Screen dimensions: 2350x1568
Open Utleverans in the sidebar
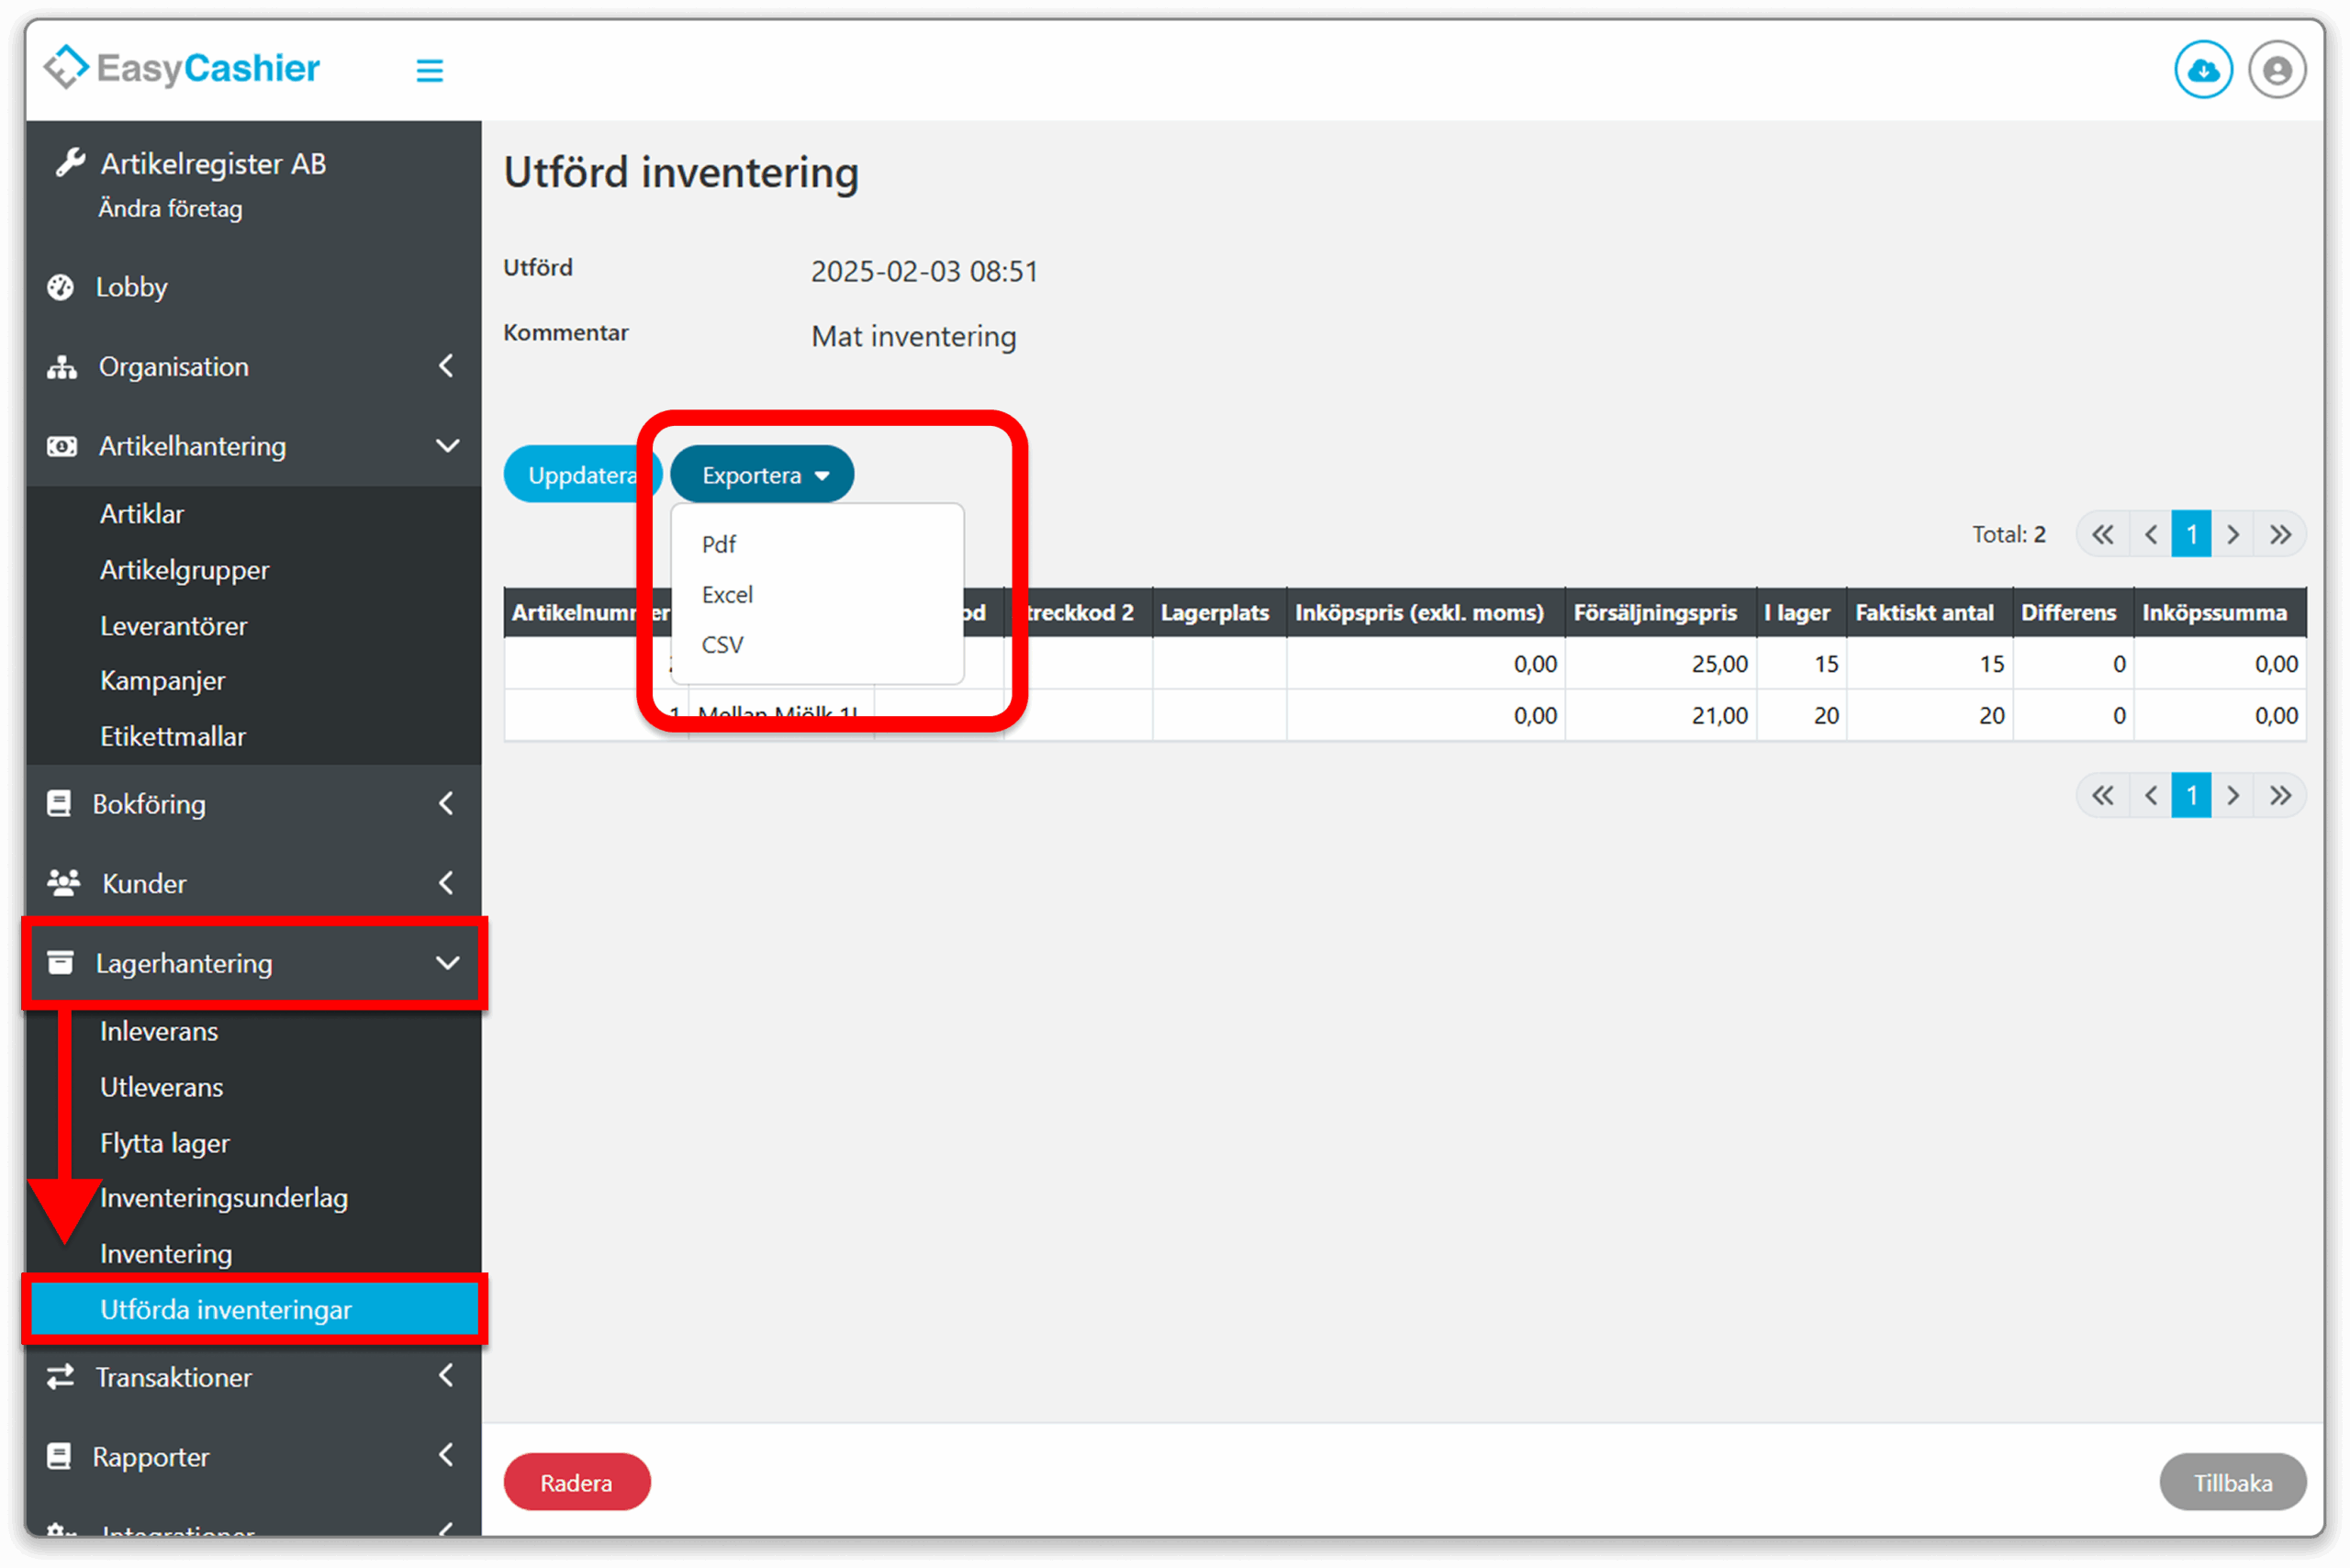coord(161,1086)
